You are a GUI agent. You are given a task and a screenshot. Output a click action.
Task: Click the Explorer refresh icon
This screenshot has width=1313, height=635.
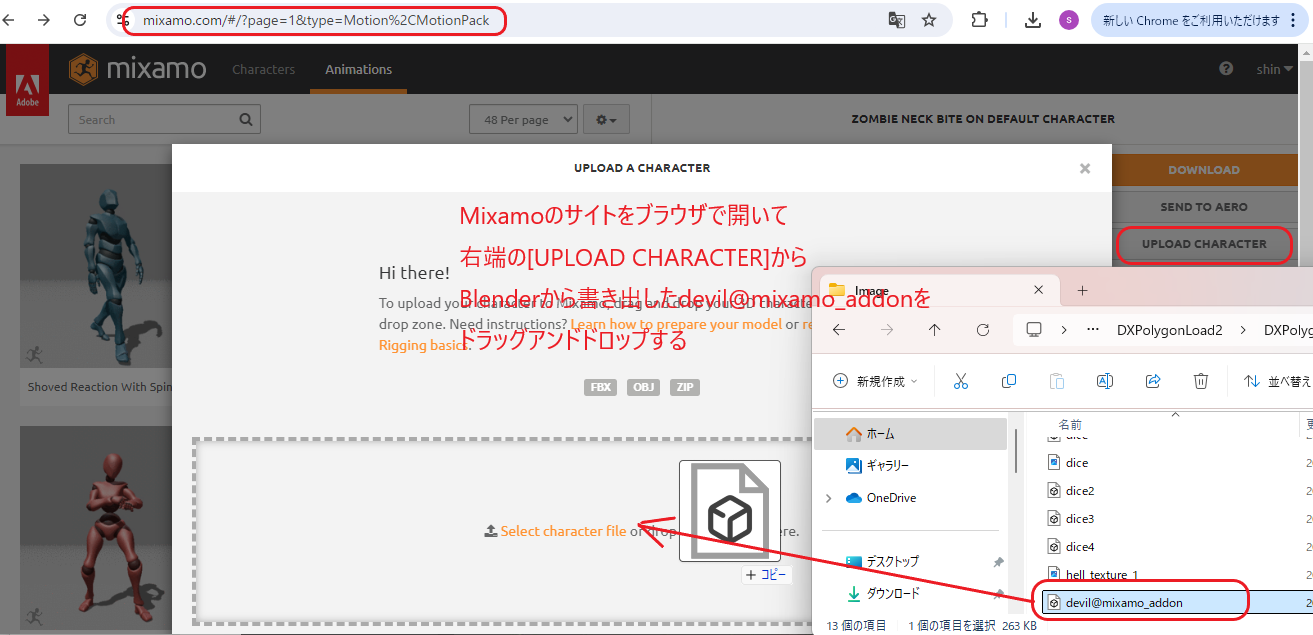(983, 329)
